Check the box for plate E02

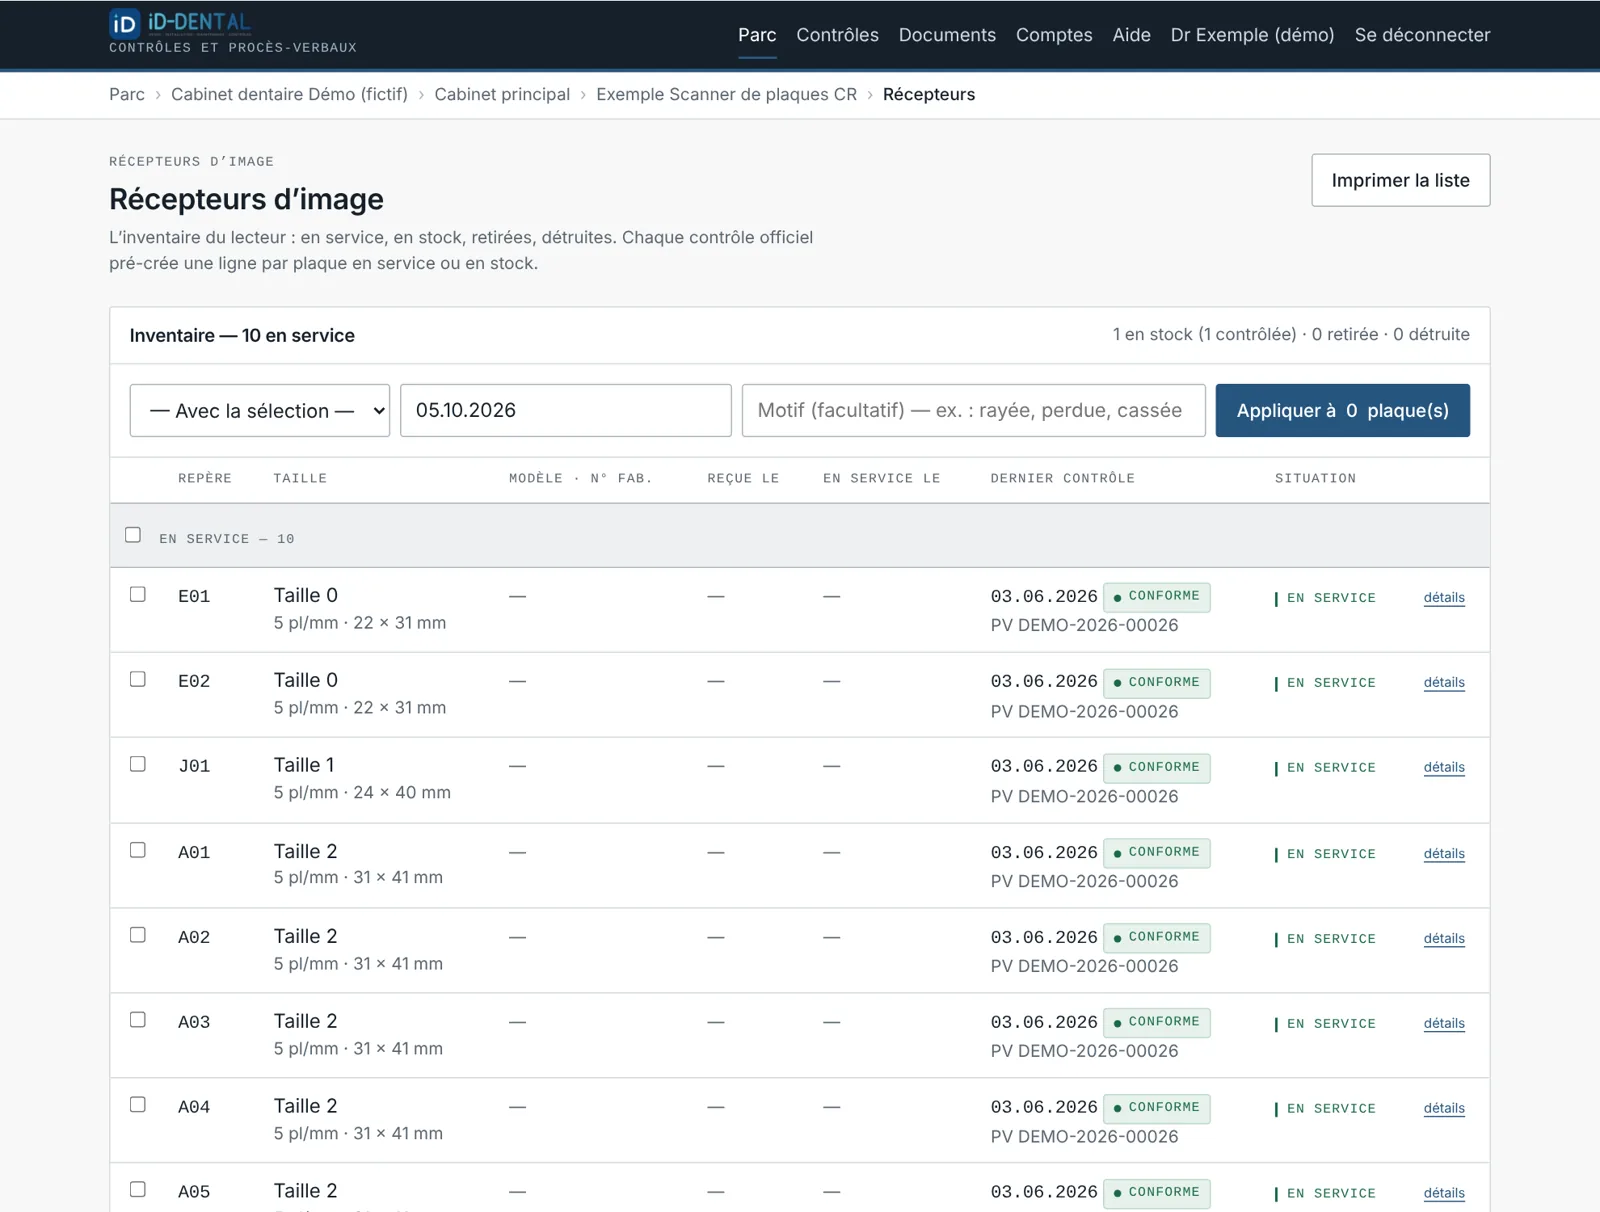coord(138,679)
